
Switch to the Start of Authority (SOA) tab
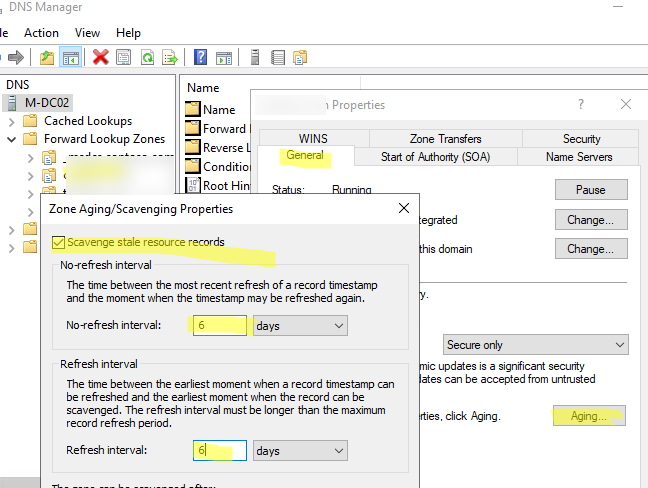(x=436, y=157)
